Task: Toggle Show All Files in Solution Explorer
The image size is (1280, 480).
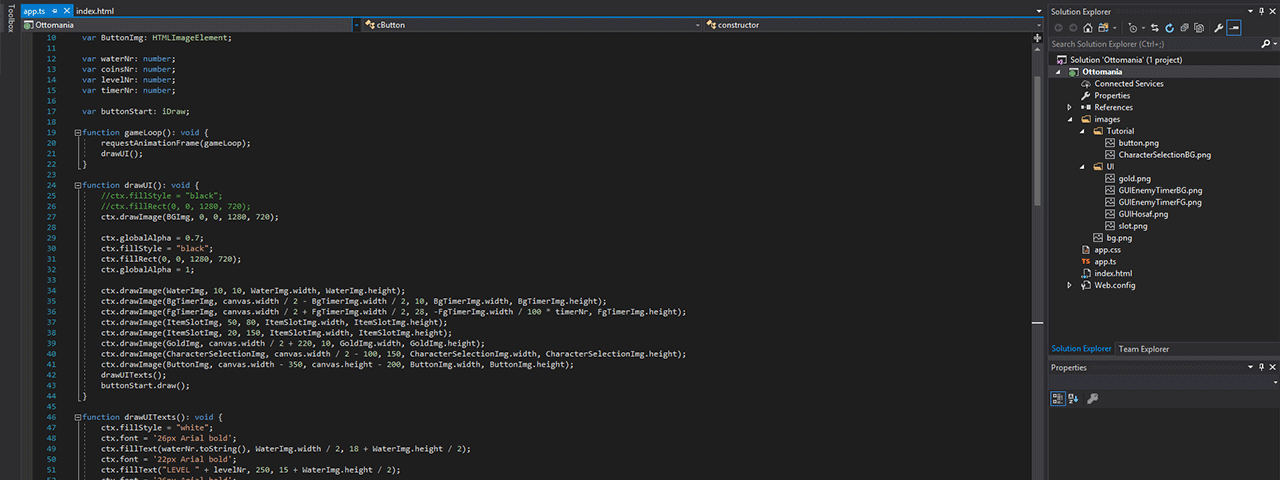Action: 1198,28
